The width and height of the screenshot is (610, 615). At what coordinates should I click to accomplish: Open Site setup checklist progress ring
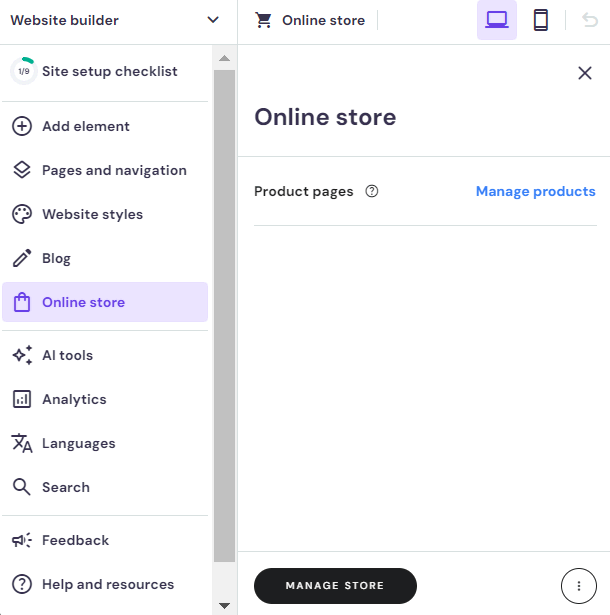coord(23,71)
